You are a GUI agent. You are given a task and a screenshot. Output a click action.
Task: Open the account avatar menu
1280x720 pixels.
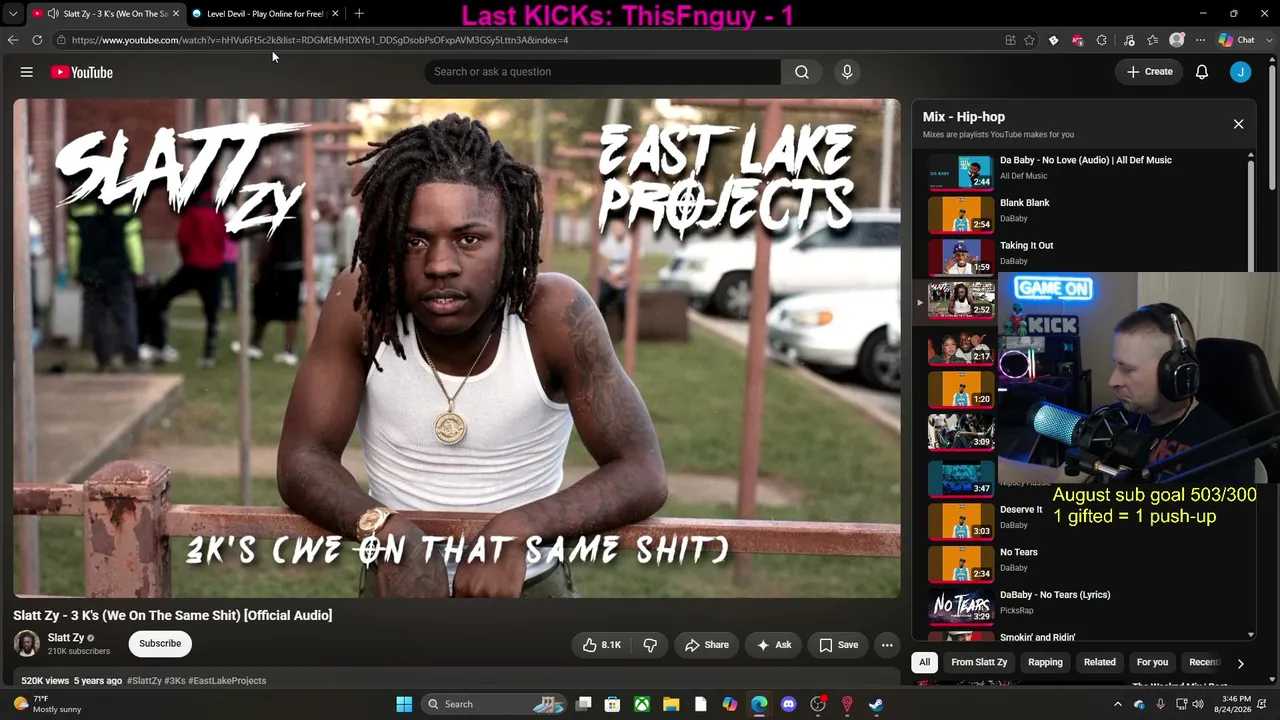click(1241, 72)
